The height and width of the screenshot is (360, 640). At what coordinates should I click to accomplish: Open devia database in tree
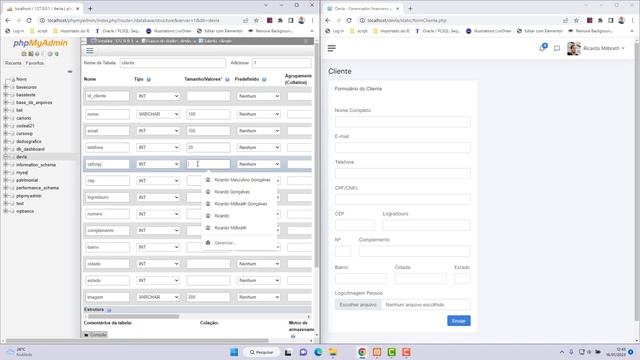pyautogui.click(x=22, y=157)
